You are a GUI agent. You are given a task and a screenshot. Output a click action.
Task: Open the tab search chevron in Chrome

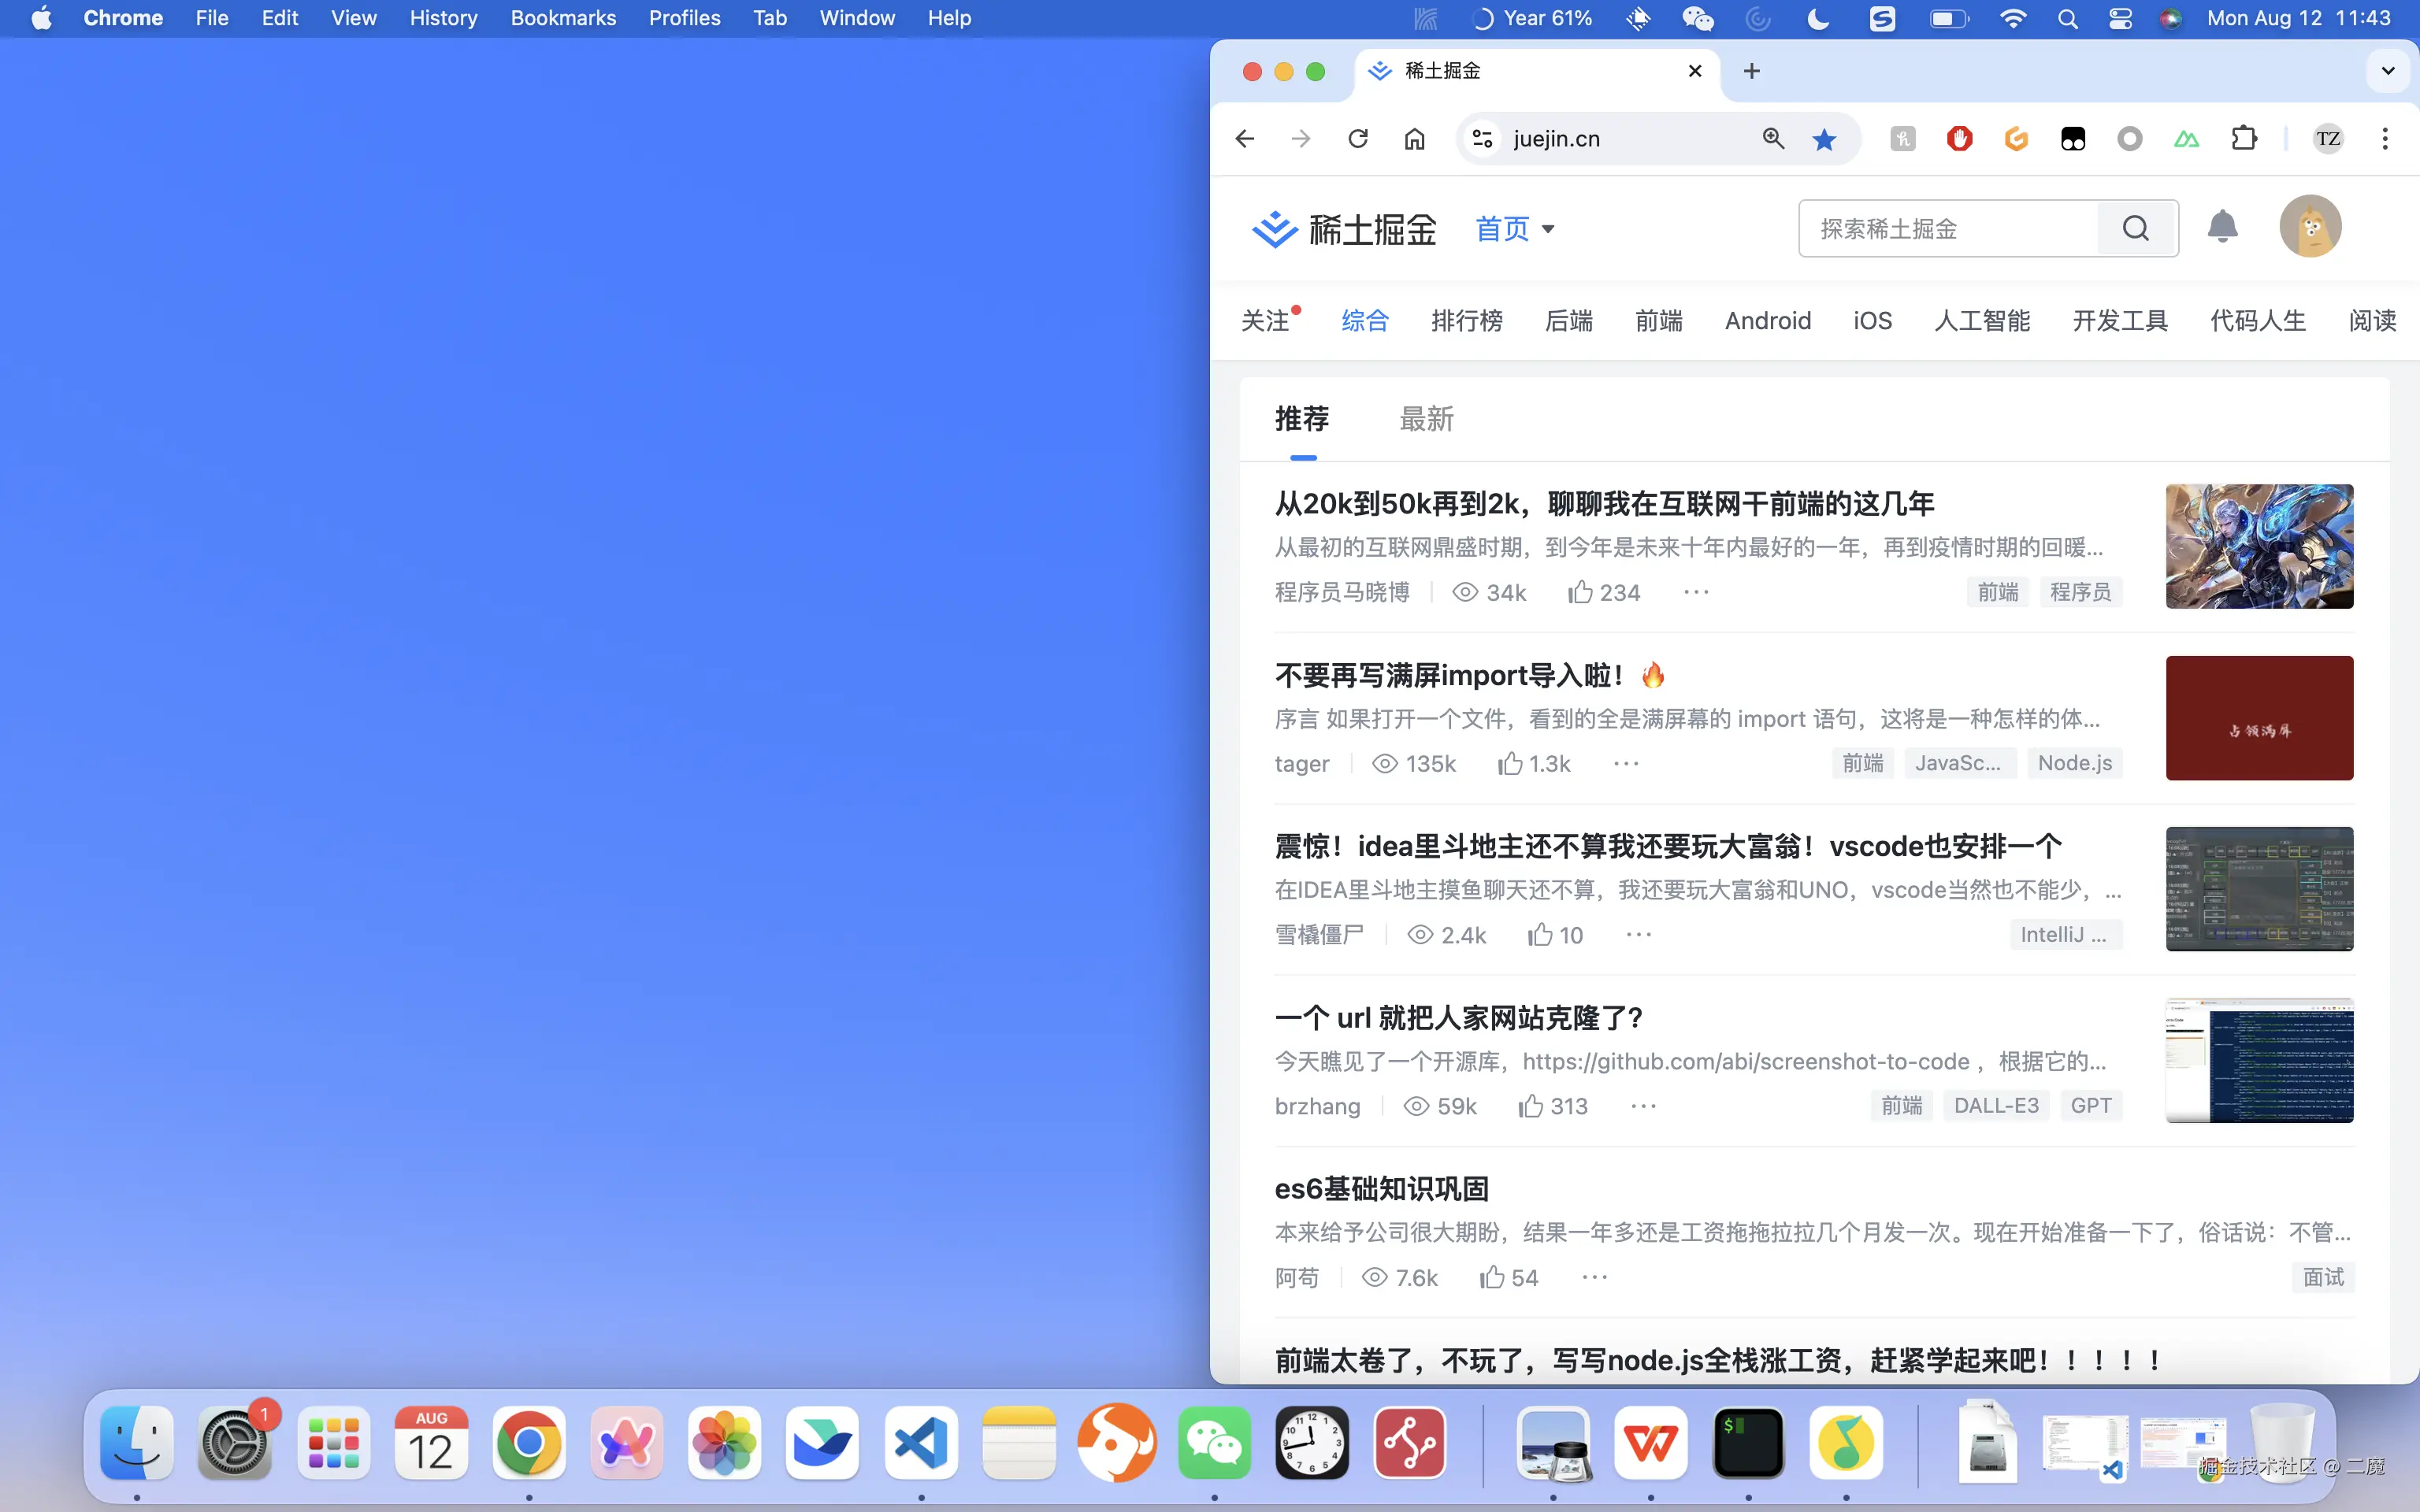(x=2387, y=71)
